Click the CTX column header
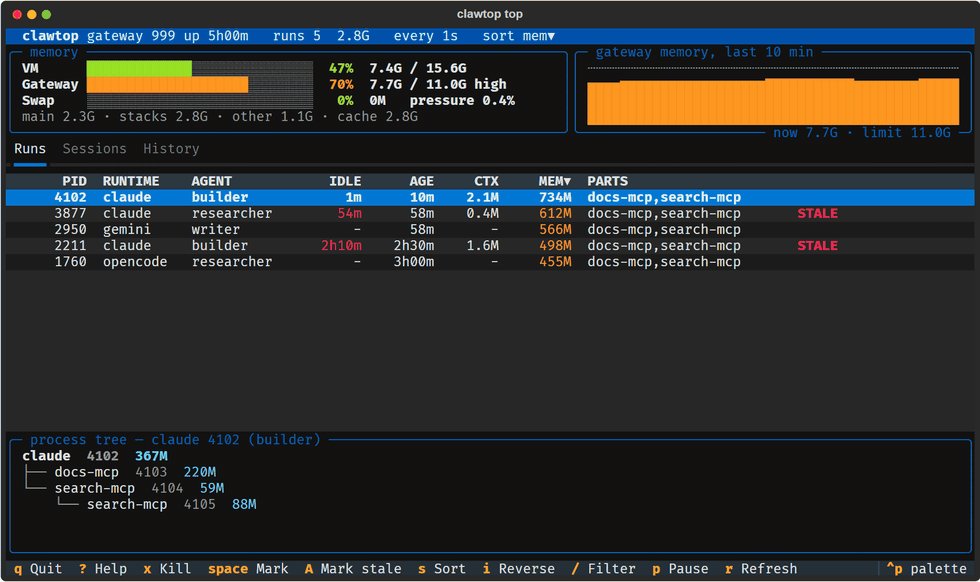The image size is (980, 582). pyautogui.click(x=486, y=181)
